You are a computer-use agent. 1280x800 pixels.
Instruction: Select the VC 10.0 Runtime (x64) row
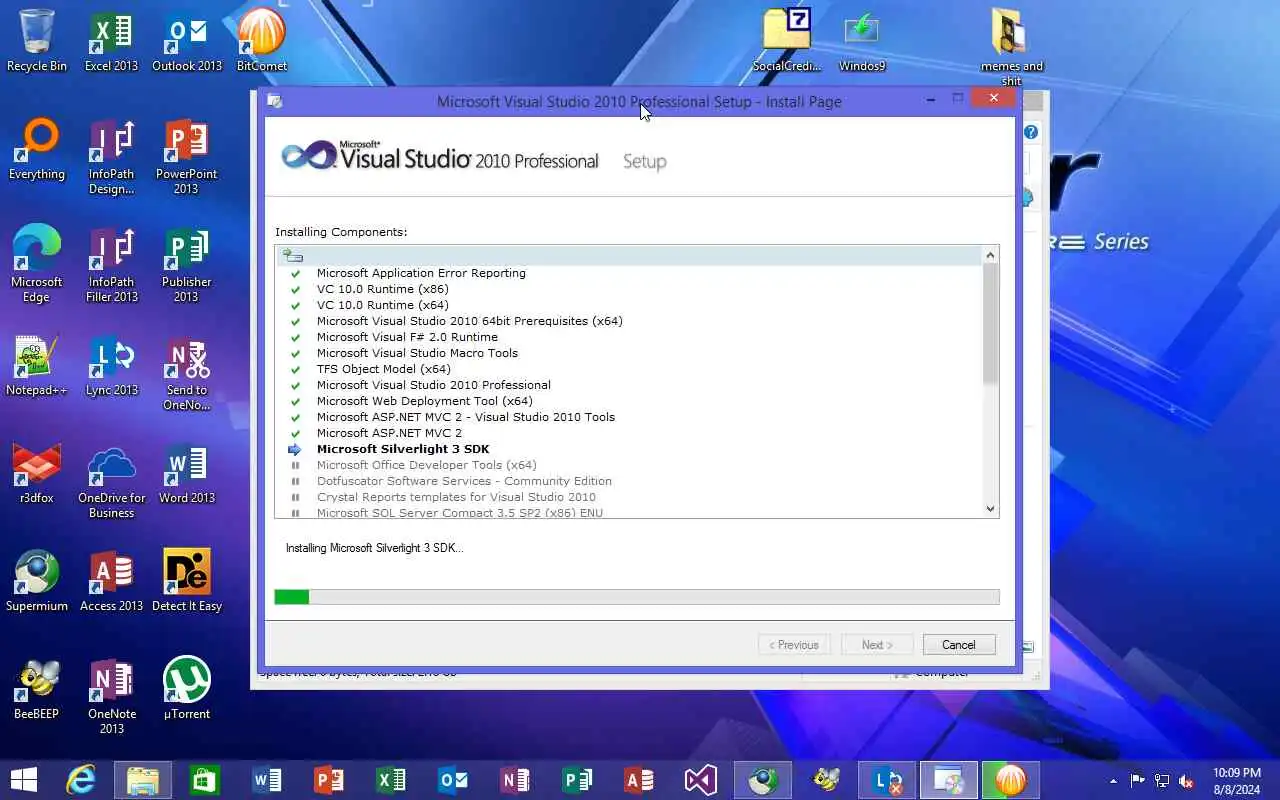click(382, 305)
